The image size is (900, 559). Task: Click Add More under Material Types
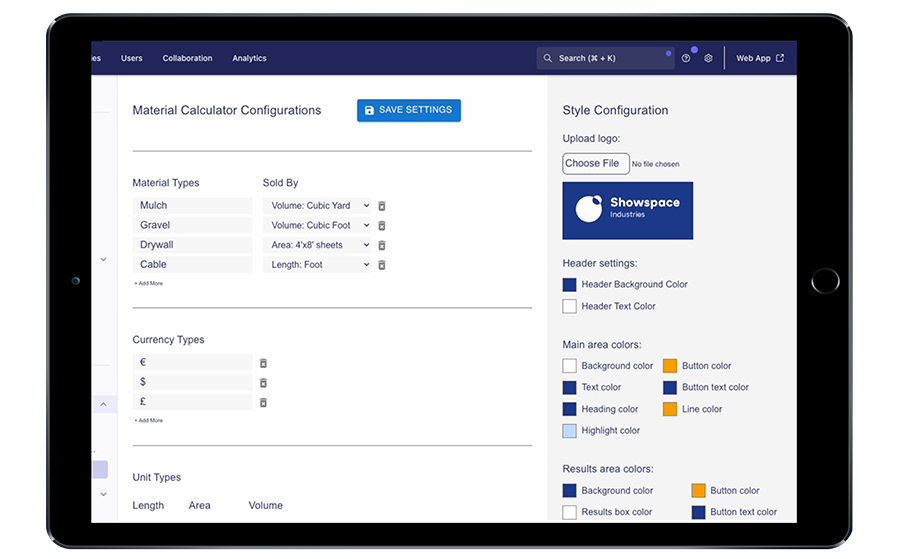(x=148, y=284)
